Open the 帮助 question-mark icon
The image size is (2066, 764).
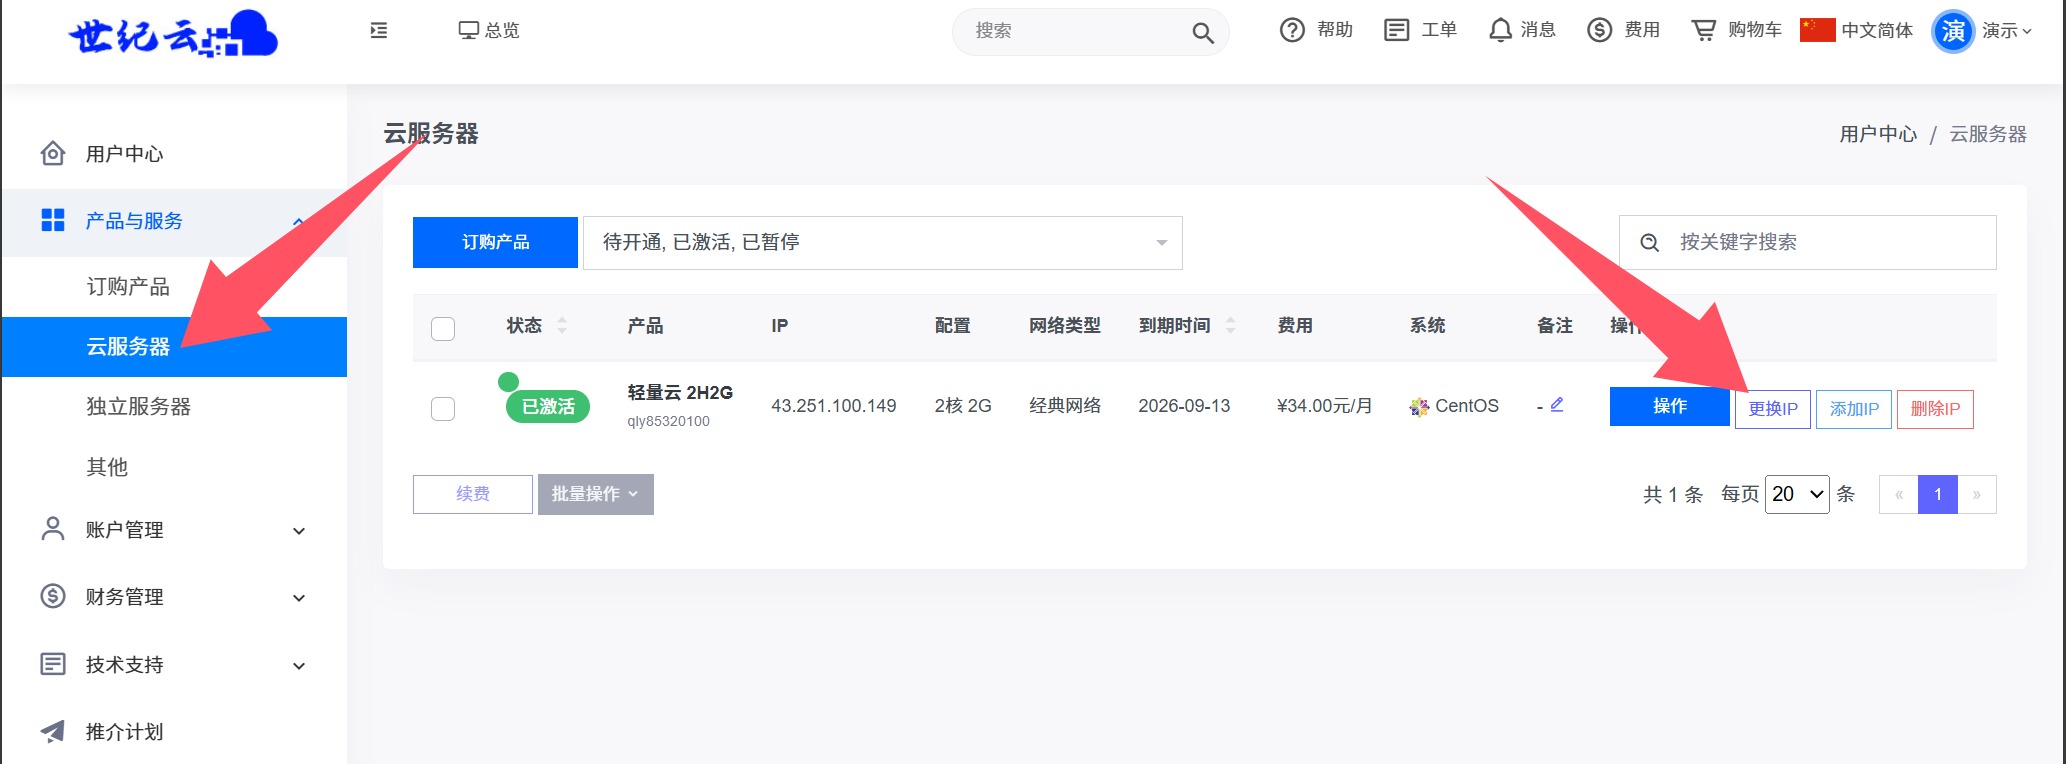point(1292,30)
